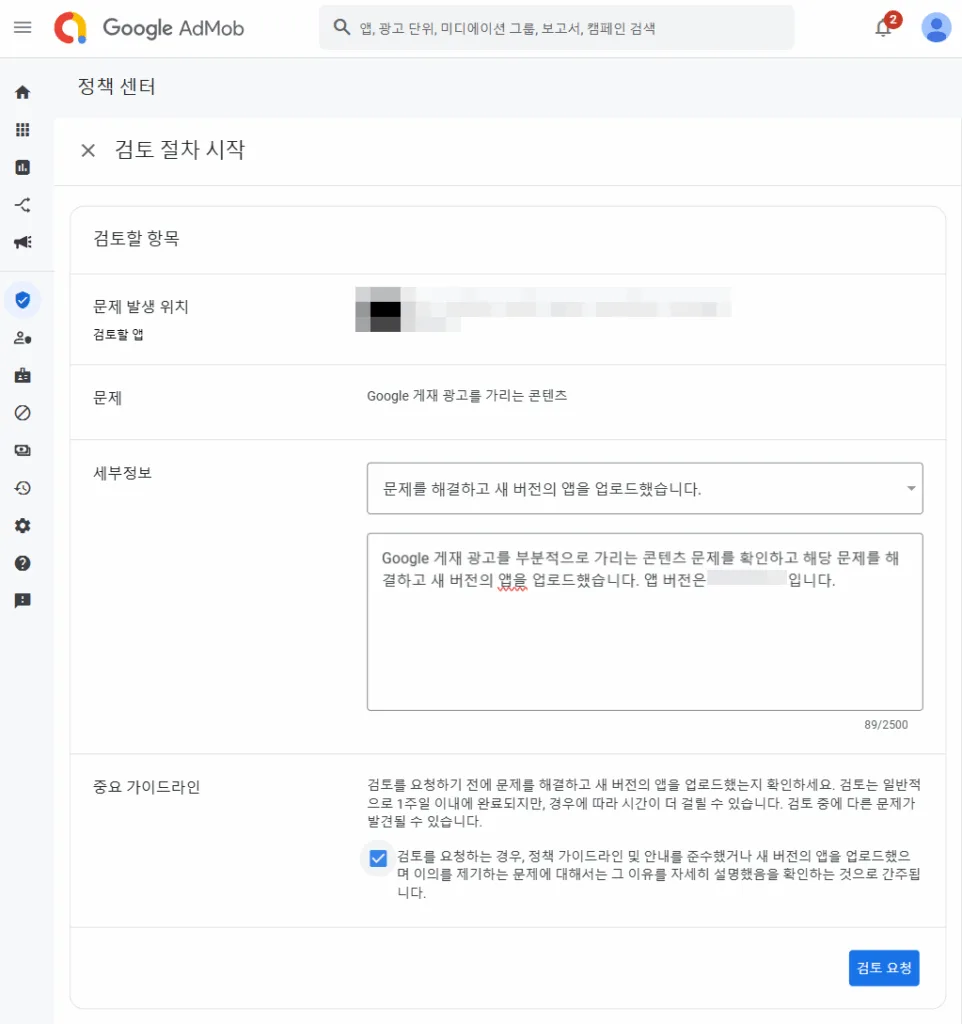962x1024 pixels.
Task: Click the 세부정보 label
Action: (122, 473)
